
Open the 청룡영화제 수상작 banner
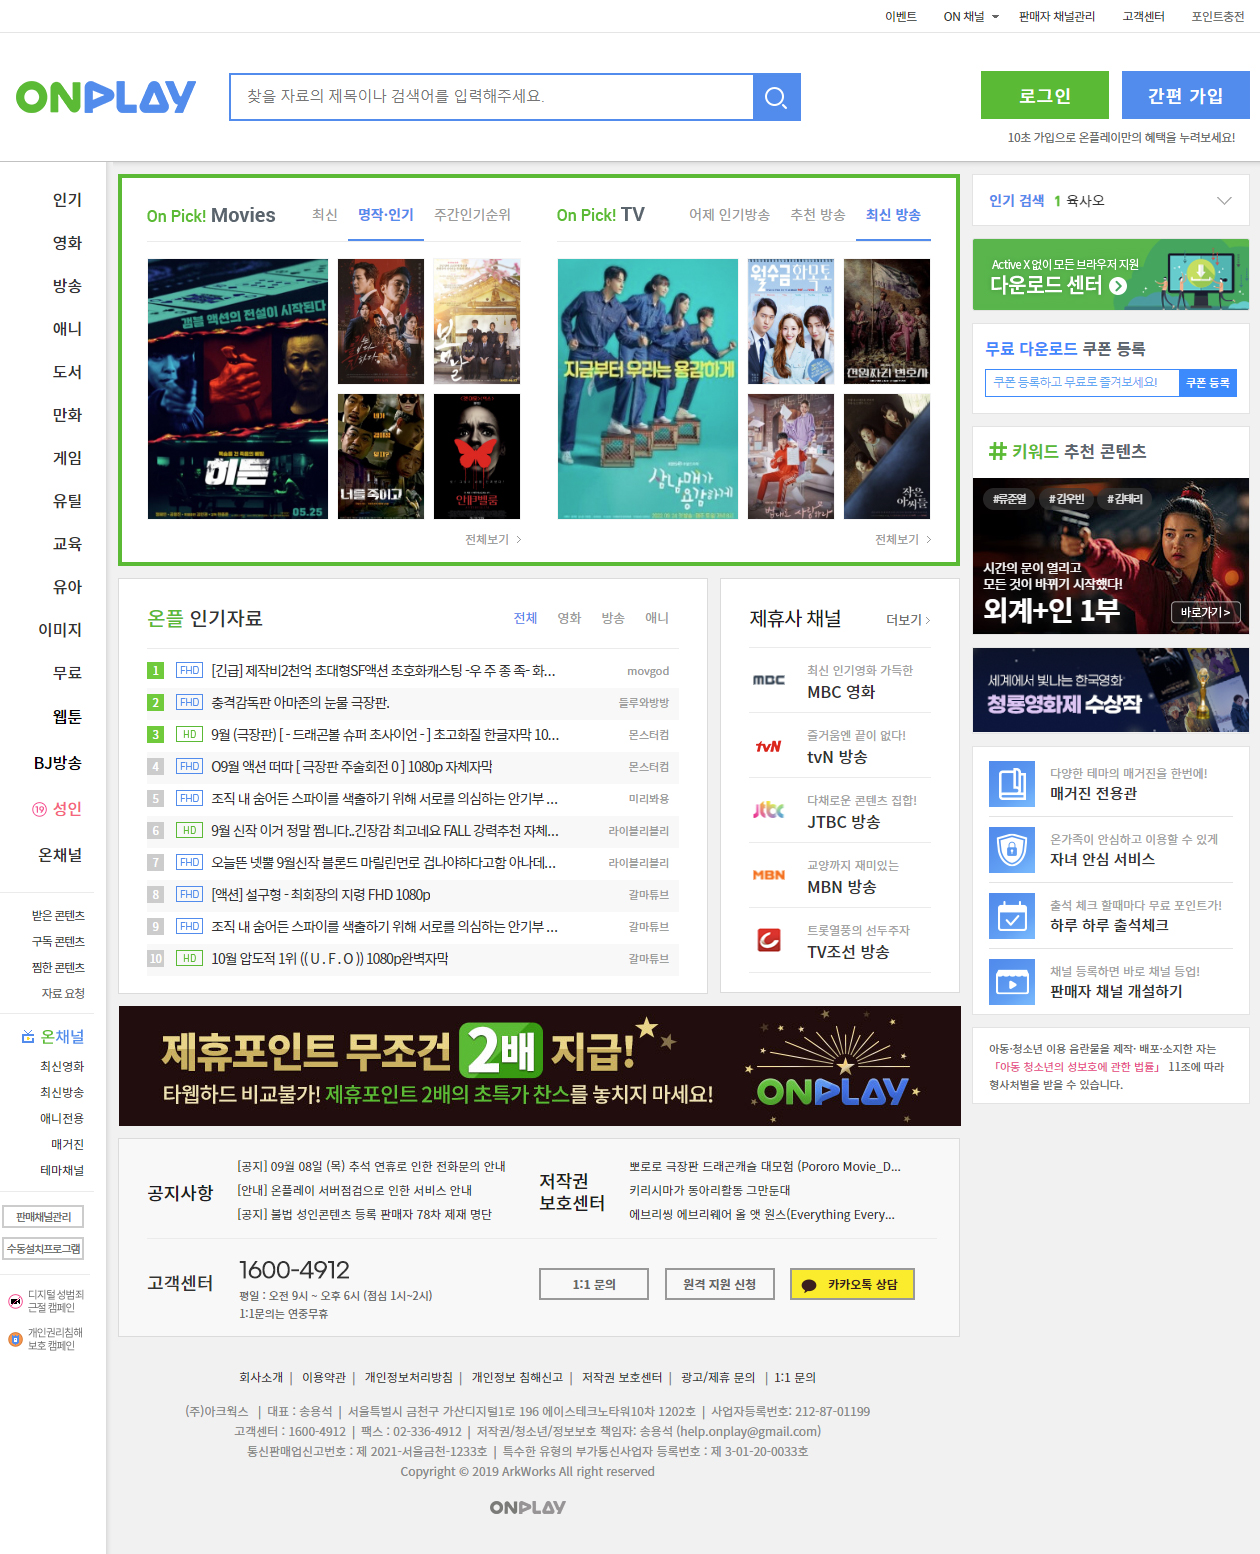(1111, 690)
